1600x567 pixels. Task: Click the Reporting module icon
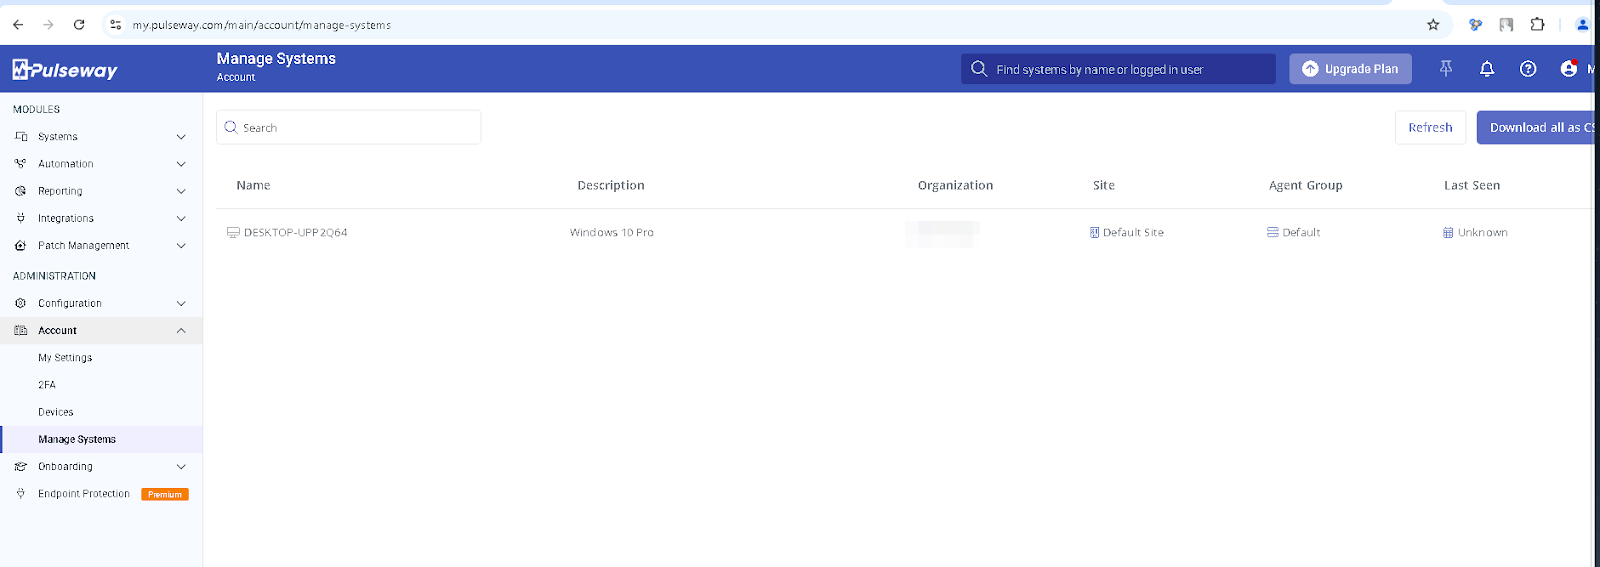(x=21, y=190)
